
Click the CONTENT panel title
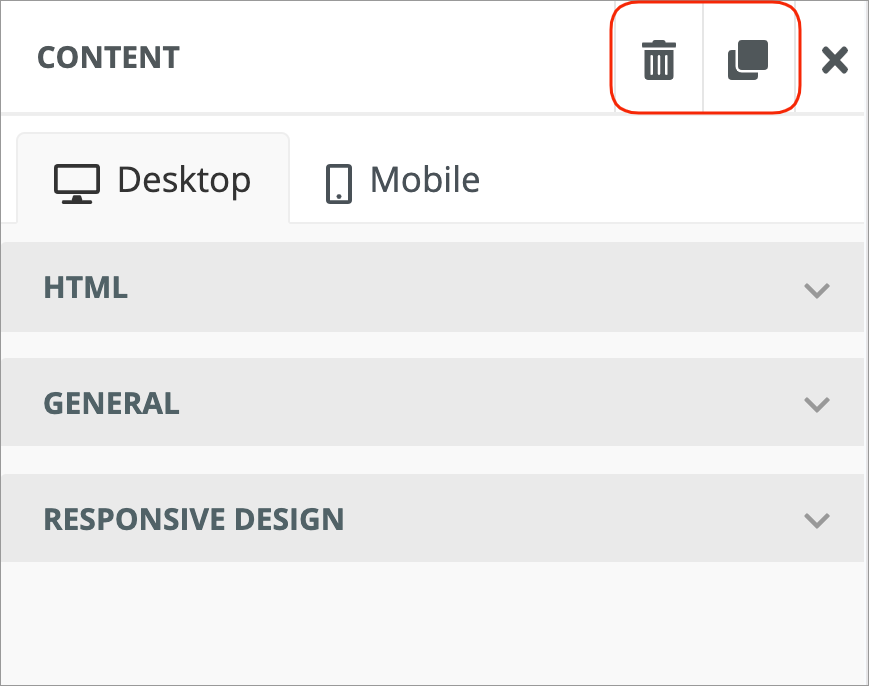[108, 58]
